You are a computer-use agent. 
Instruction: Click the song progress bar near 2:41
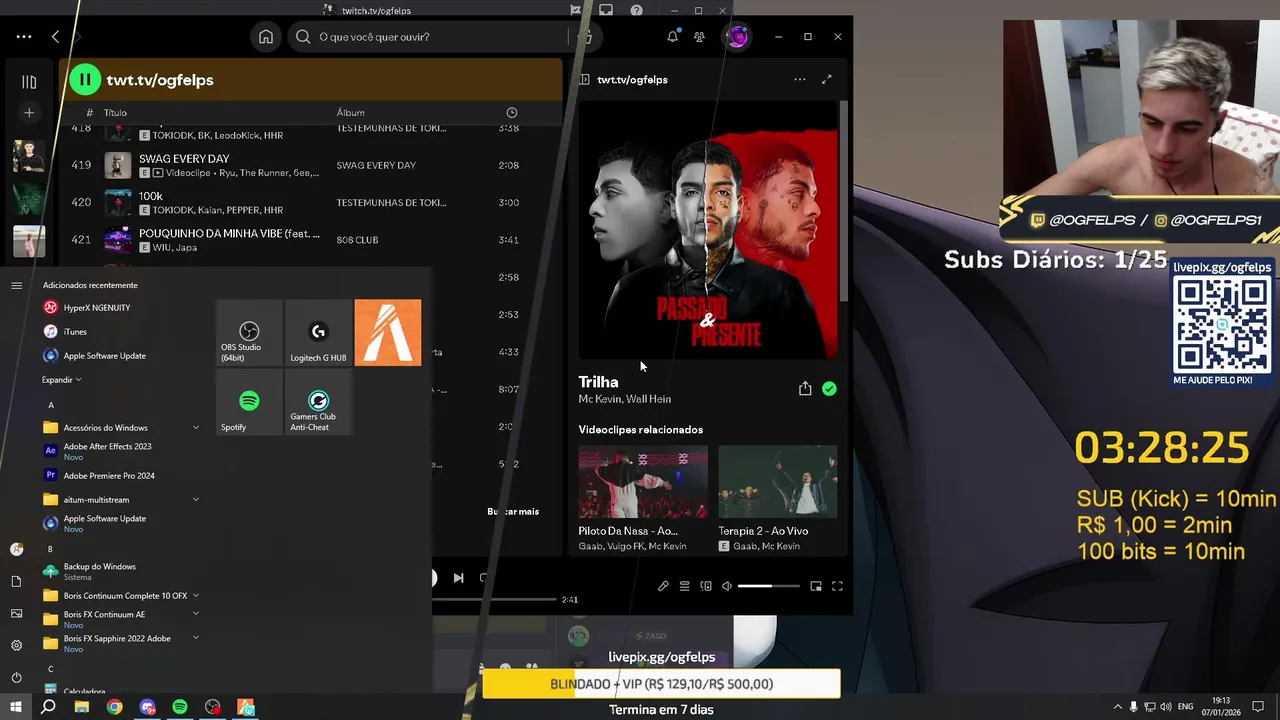point(494,599)
